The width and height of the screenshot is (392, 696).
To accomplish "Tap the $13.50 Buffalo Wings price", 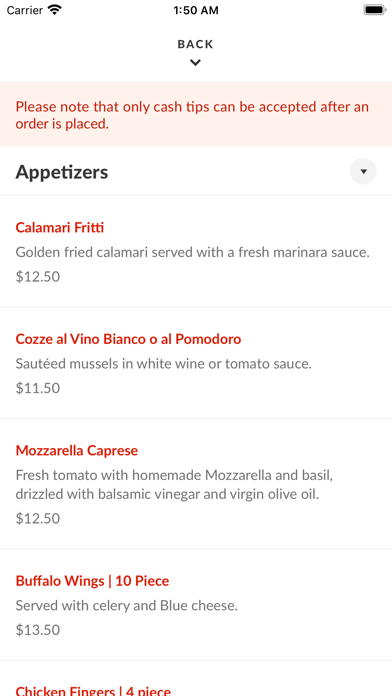I will point(38,630).
